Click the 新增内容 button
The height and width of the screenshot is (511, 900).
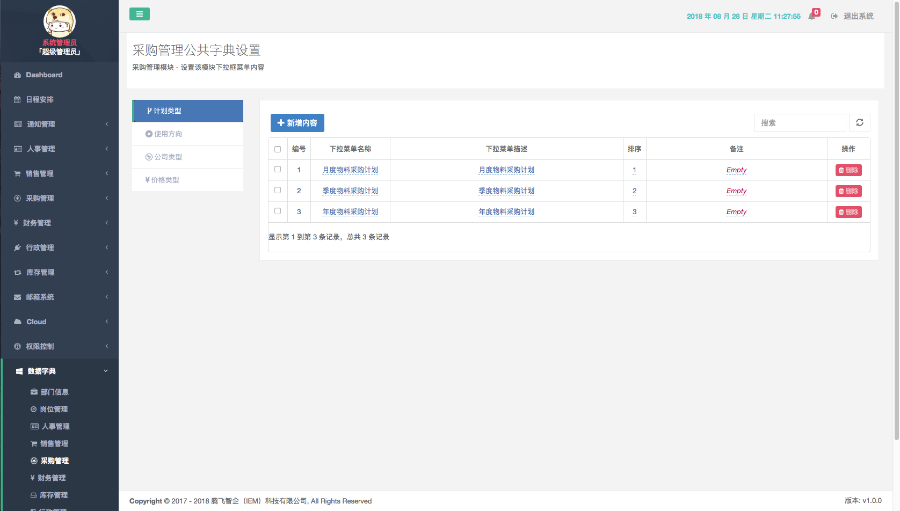[x=297, y=123]
